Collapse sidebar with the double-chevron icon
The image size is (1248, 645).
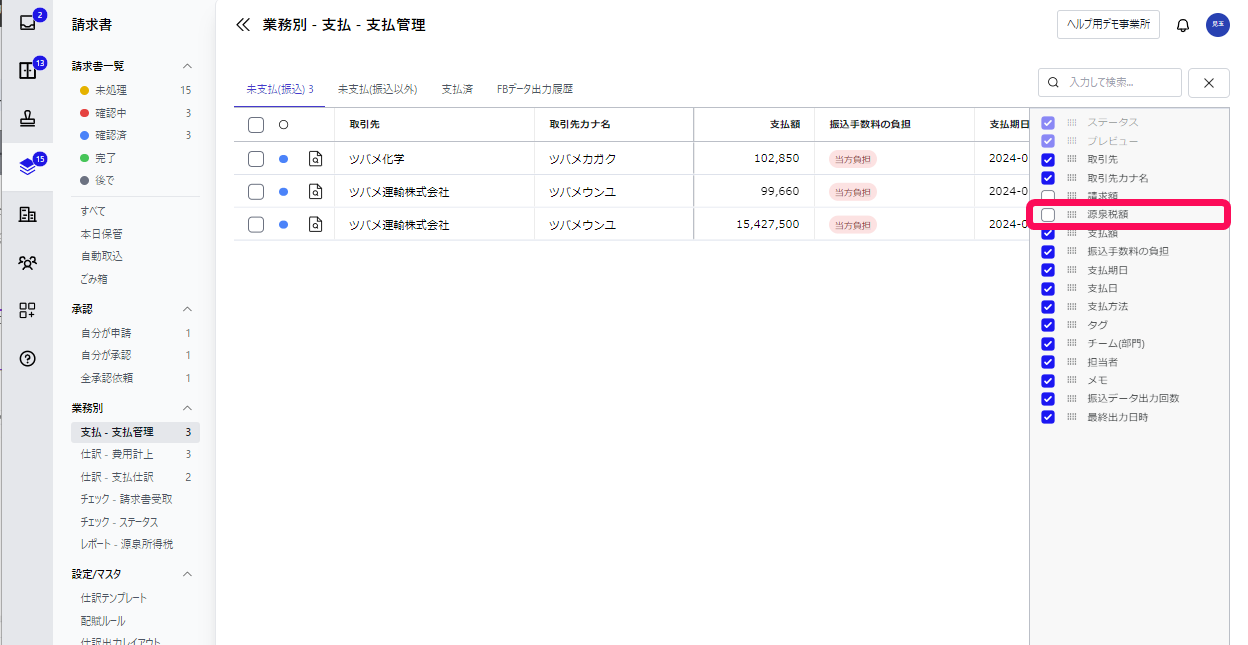(x=242, y=25)
